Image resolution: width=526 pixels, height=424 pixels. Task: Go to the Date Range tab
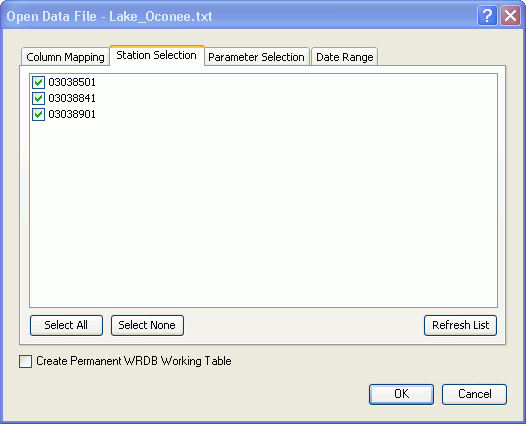(x=345, y=57)
